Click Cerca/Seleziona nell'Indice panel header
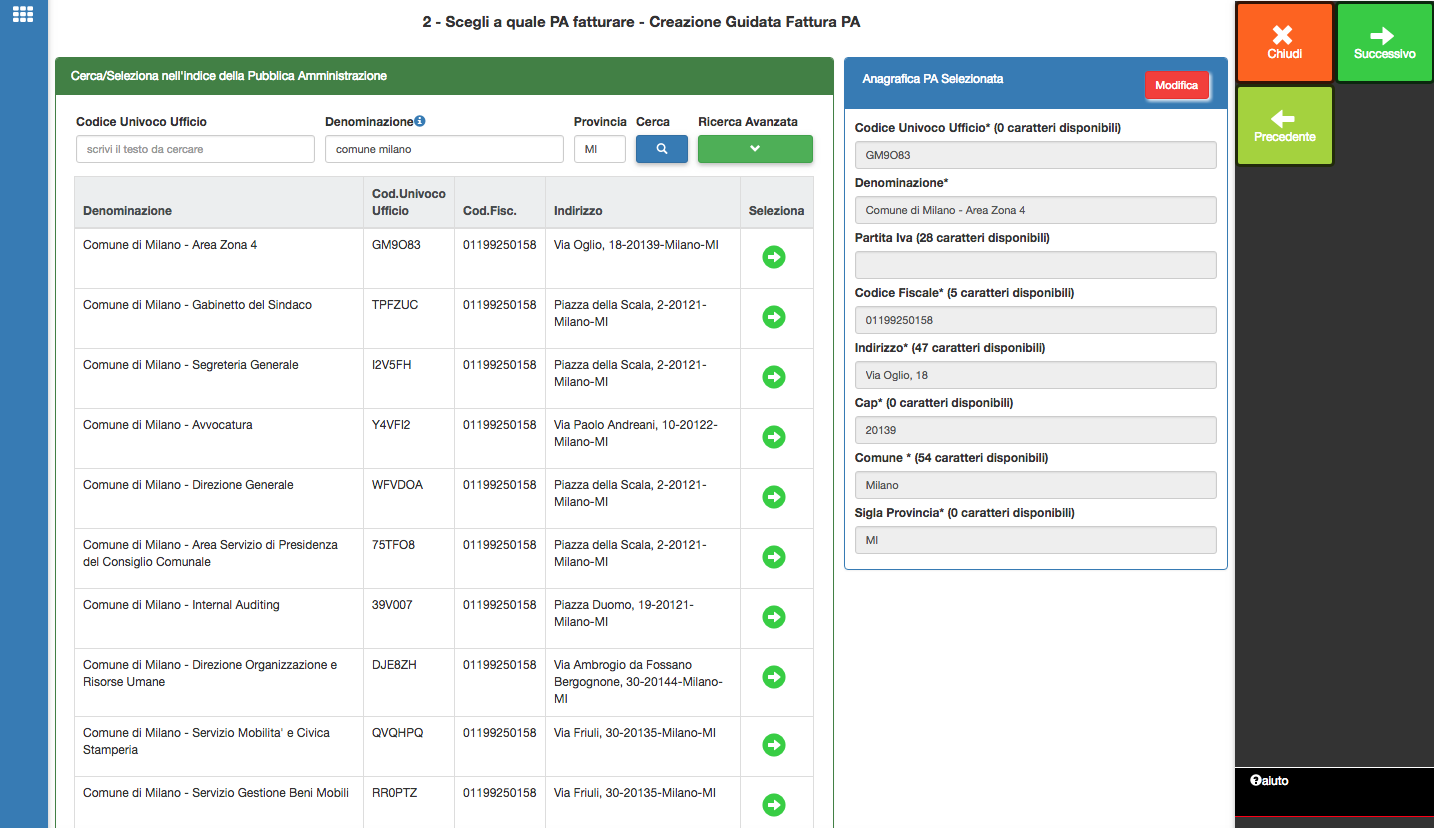The image size is (1434, 828). tap(444, 76)
